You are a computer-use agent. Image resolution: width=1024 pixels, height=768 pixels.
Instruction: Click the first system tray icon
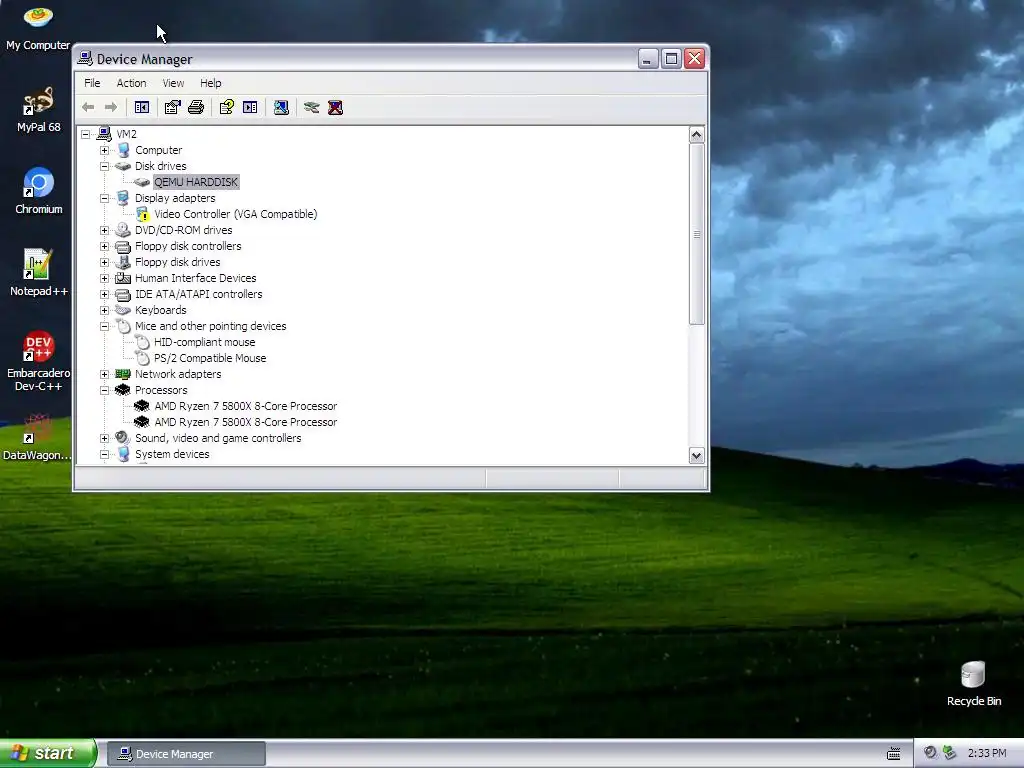[x=930, y=753]
